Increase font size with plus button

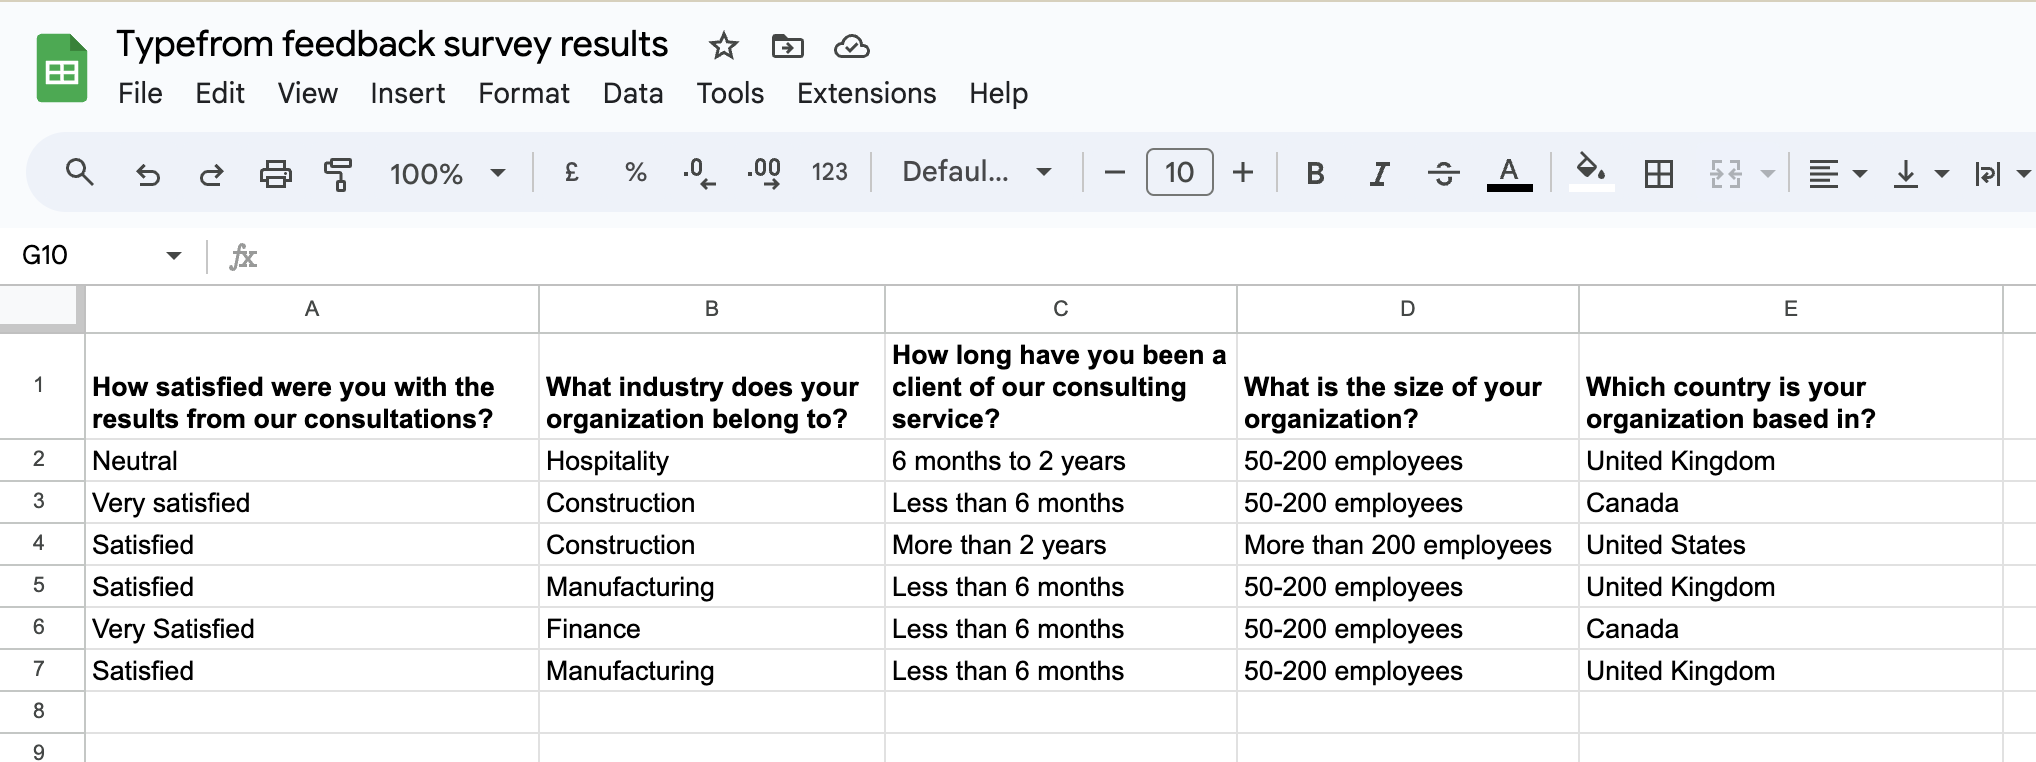tap(1242, 173)
